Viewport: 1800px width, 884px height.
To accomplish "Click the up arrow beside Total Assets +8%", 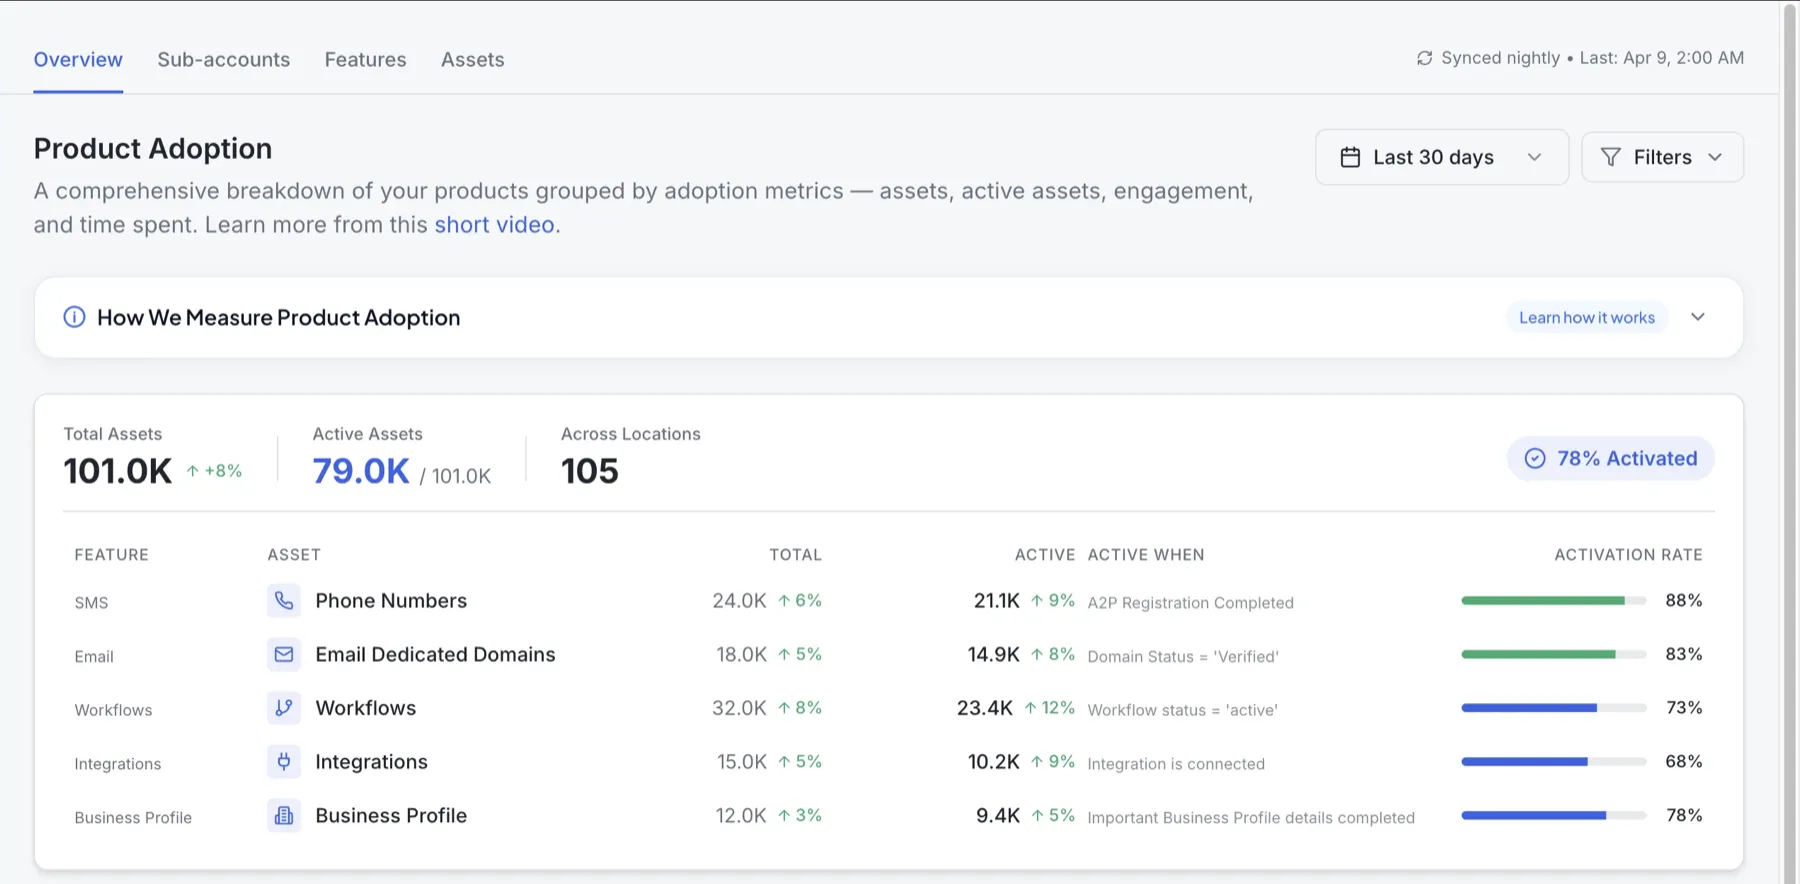I will [192, 471].
